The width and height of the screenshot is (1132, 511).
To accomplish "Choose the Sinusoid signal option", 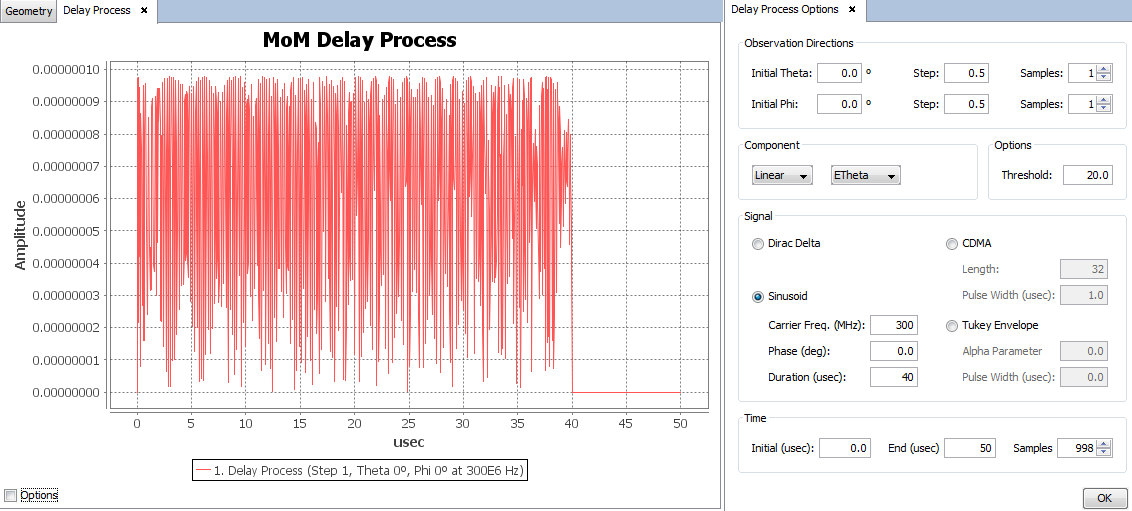I will pos(758,297).
